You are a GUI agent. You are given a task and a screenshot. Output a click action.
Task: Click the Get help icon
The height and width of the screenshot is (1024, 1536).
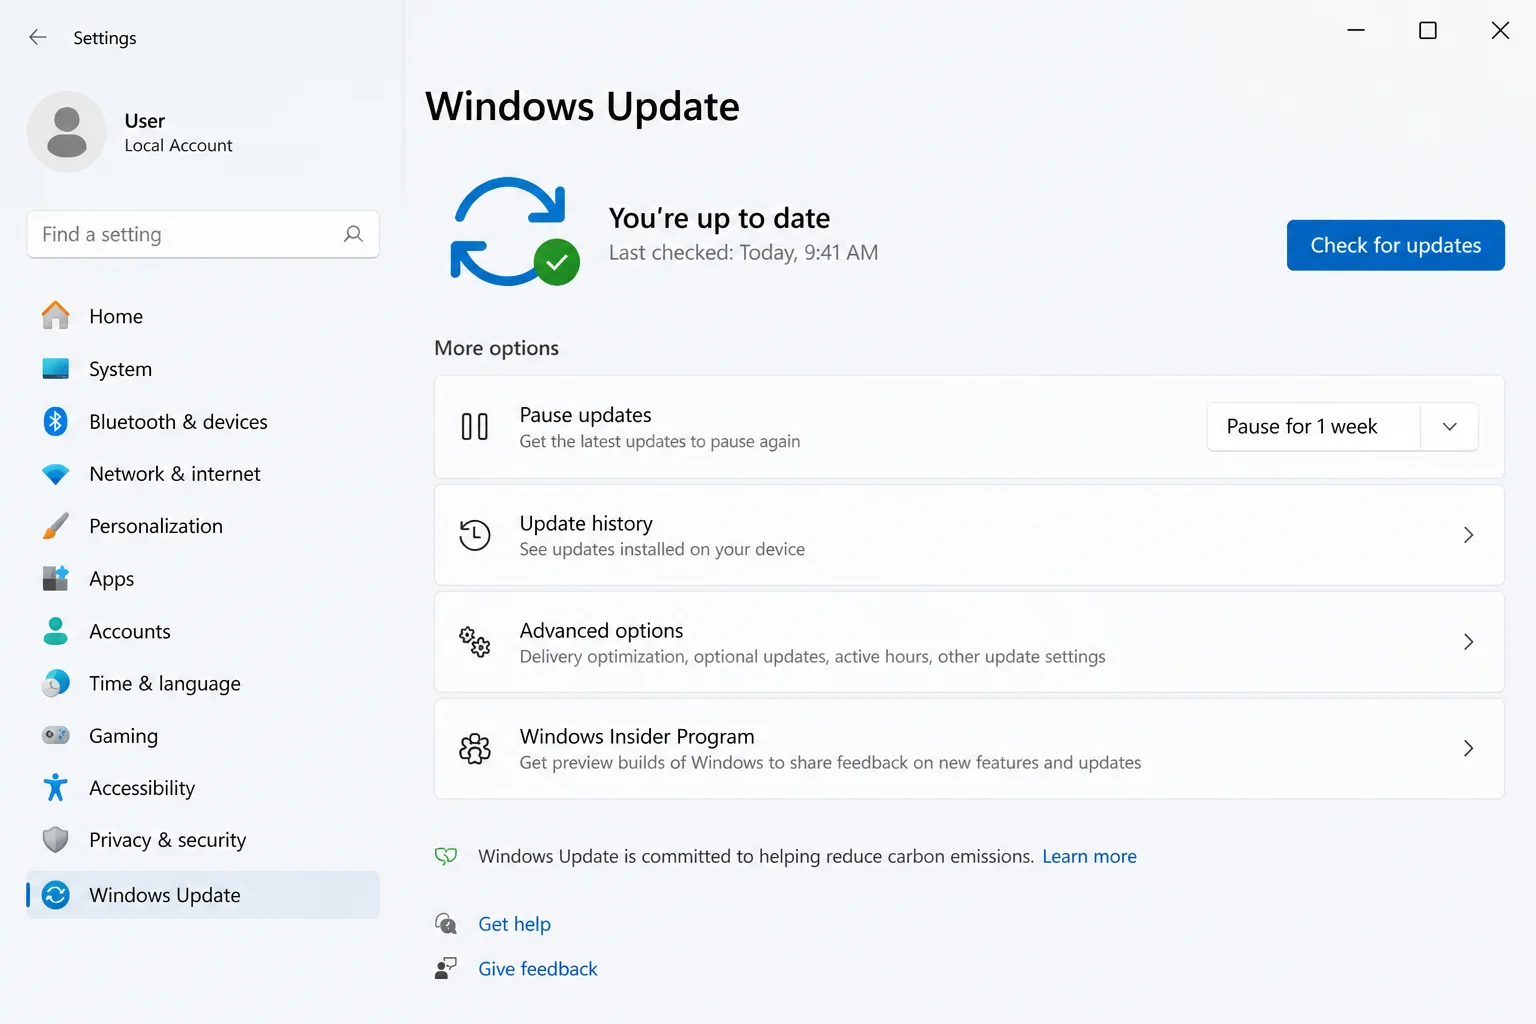[446, 924]
